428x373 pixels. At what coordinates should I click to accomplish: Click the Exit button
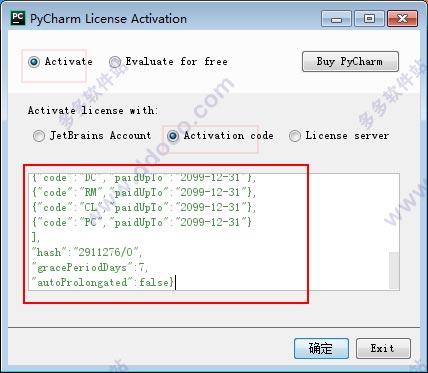pos(383,348)
